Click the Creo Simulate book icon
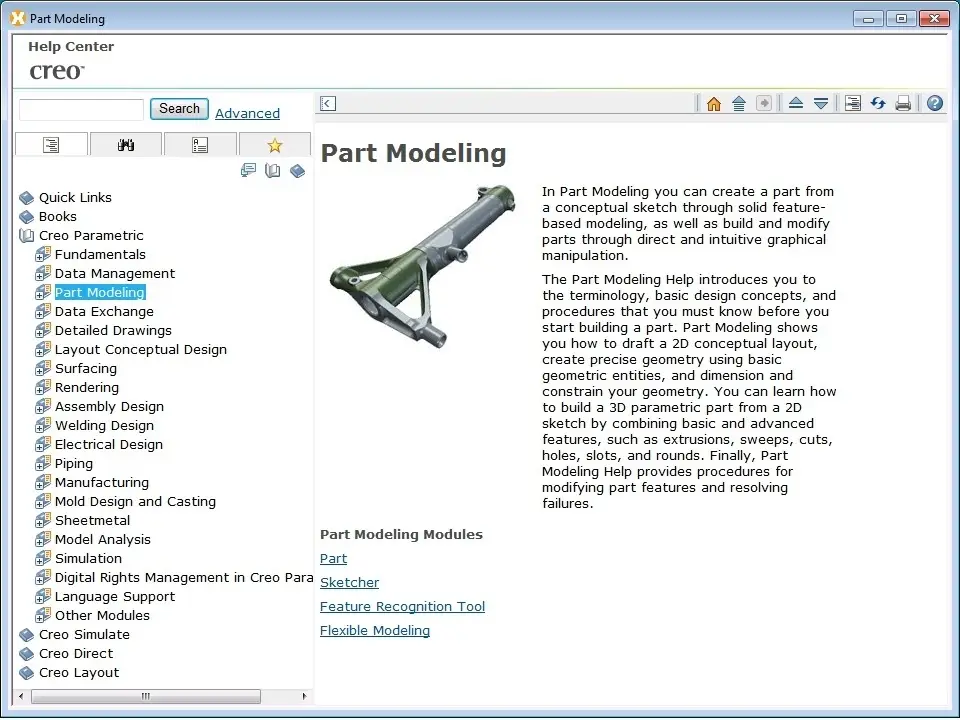 pos(26,635)
